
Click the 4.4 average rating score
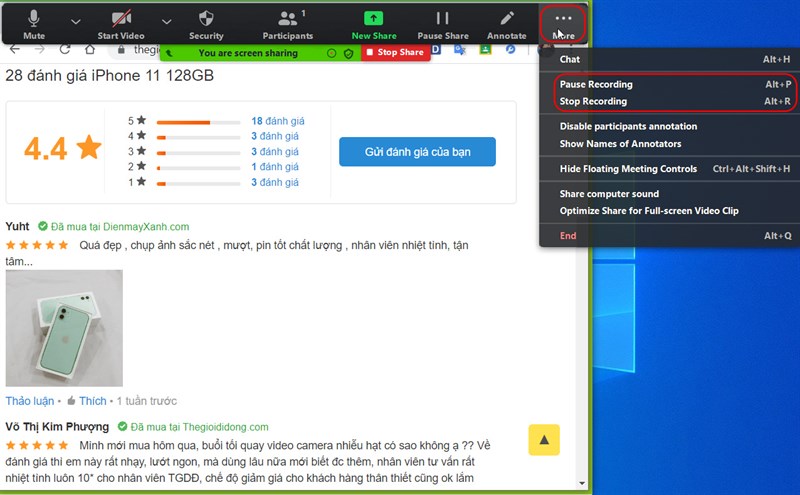[45, 148]
